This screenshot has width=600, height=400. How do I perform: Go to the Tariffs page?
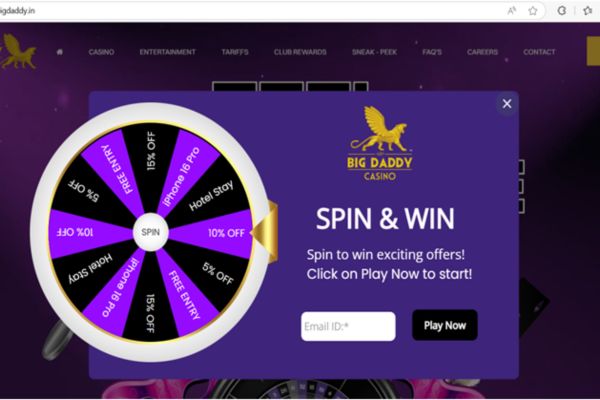[x=235, y=52]
